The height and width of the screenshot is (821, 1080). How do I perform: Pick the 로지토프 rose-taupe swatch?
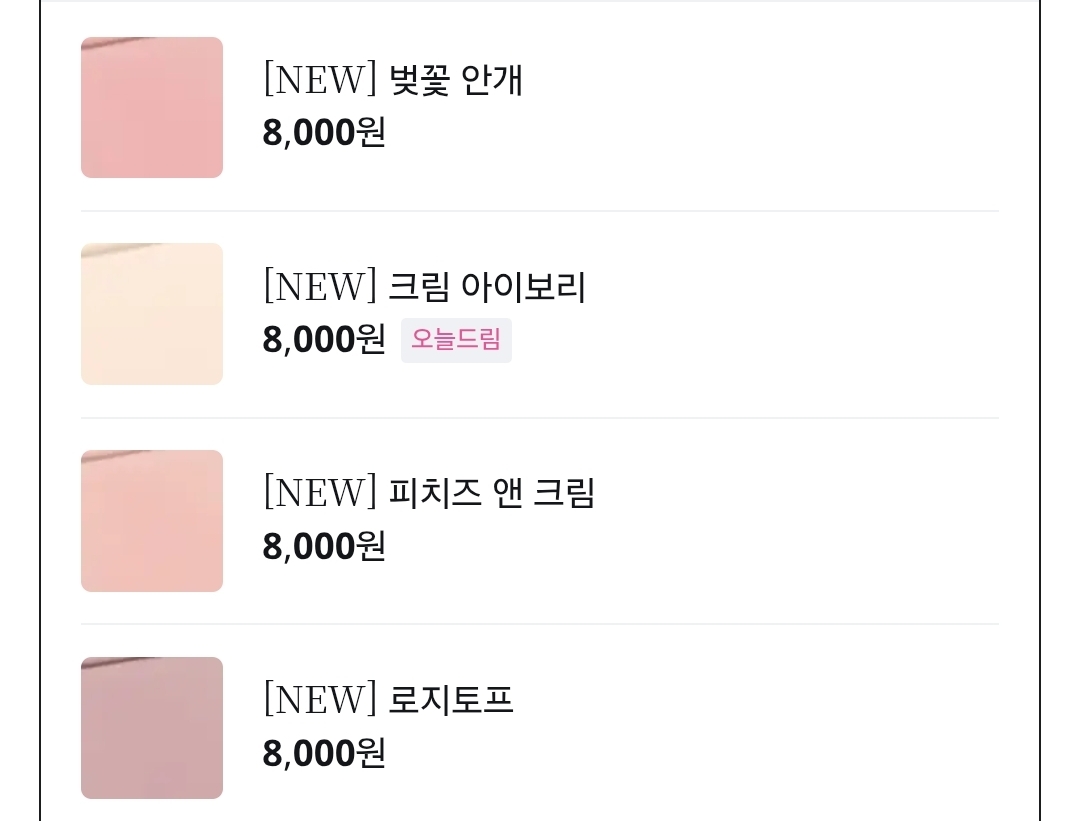pos(152,728)
